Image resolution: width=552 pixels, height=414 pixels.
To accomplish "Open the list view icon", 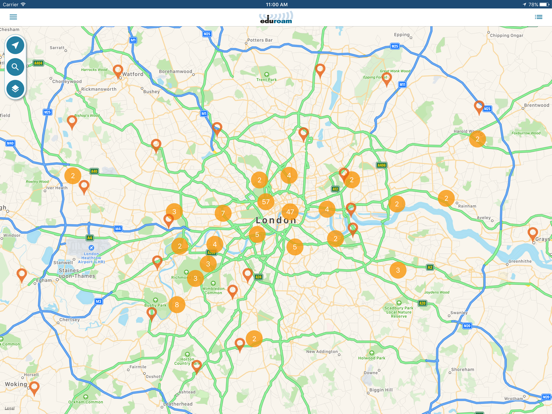I will tap(538, 17).
